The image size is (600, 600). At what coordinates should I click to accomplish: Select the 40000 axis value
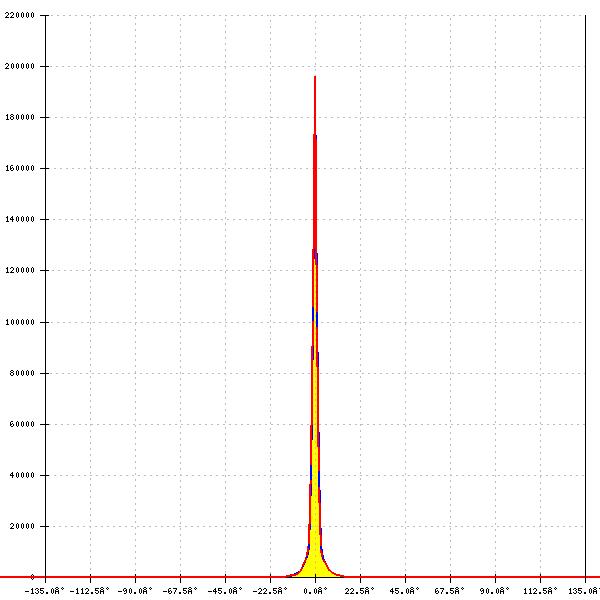click(x=22, y=475)
